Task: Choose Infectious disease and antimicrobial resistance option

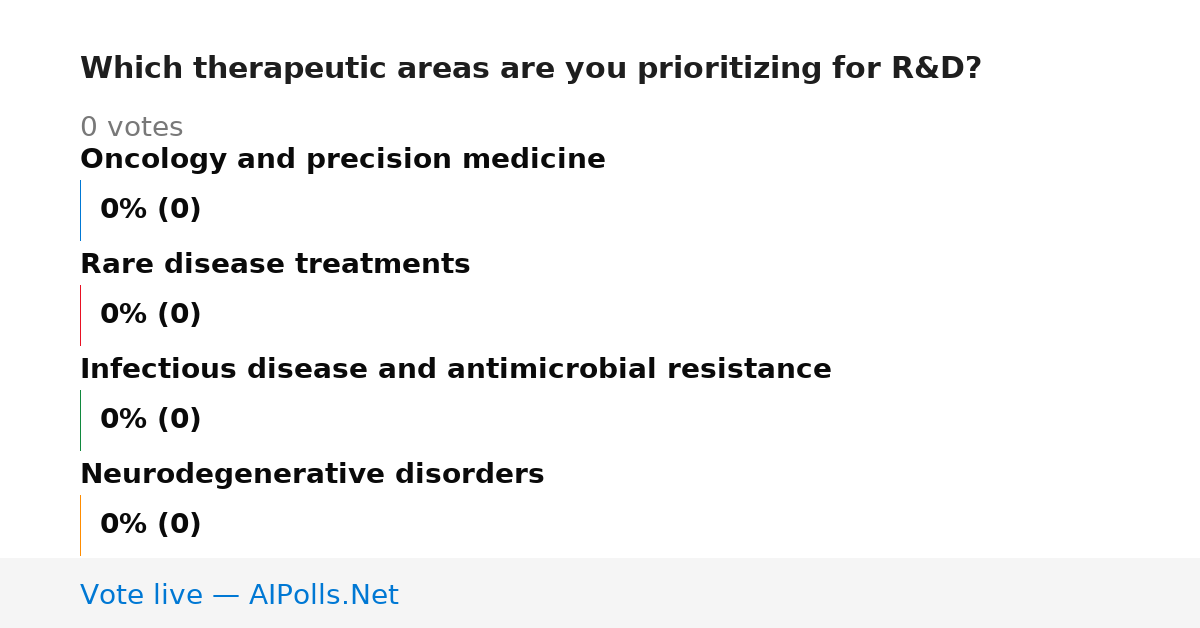Action: pyautogui.click(x=456, y=370)
